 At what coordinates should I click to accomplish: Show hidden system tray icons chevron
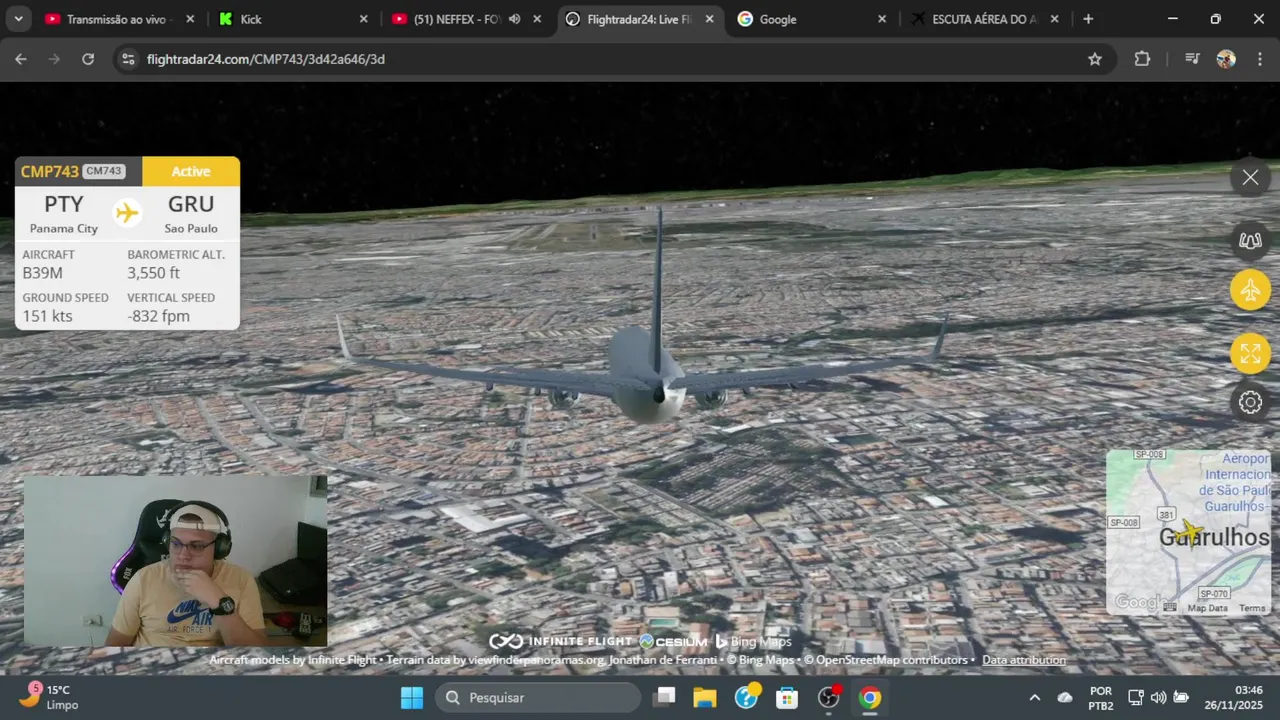coord(1034,697)
